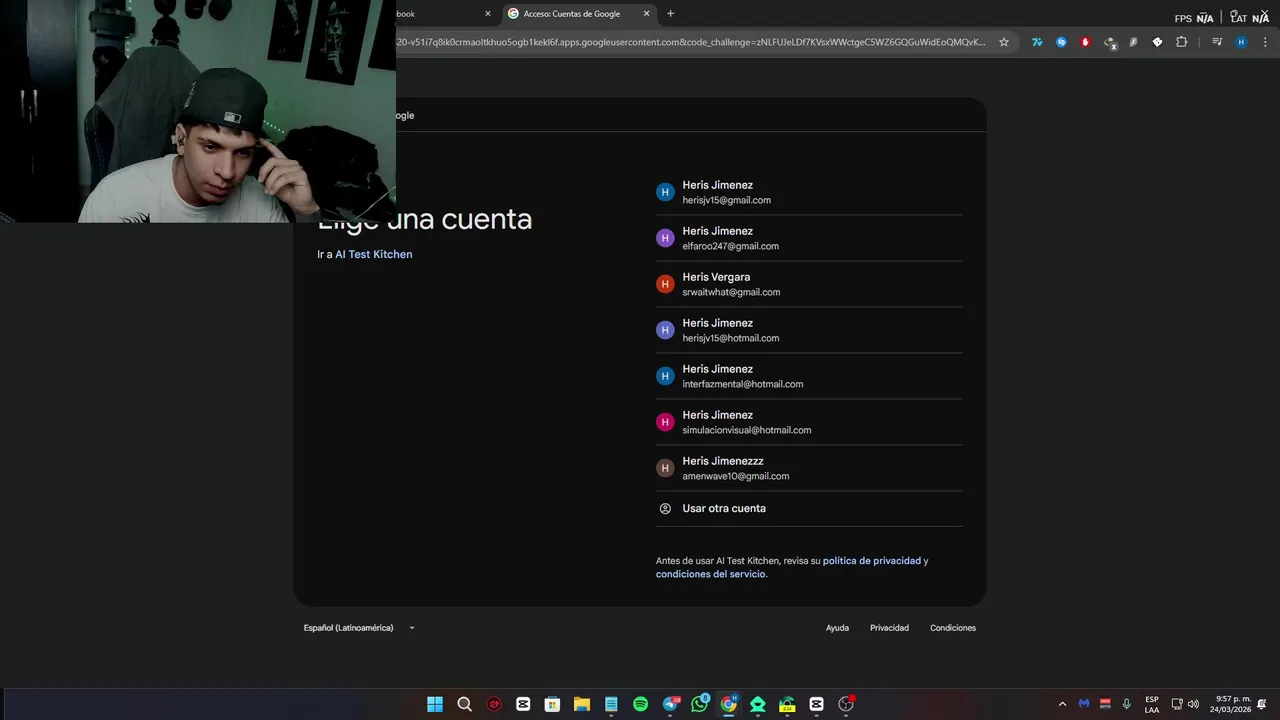Click the gray leaf-shaped extension icon

tap(1133, 42)
